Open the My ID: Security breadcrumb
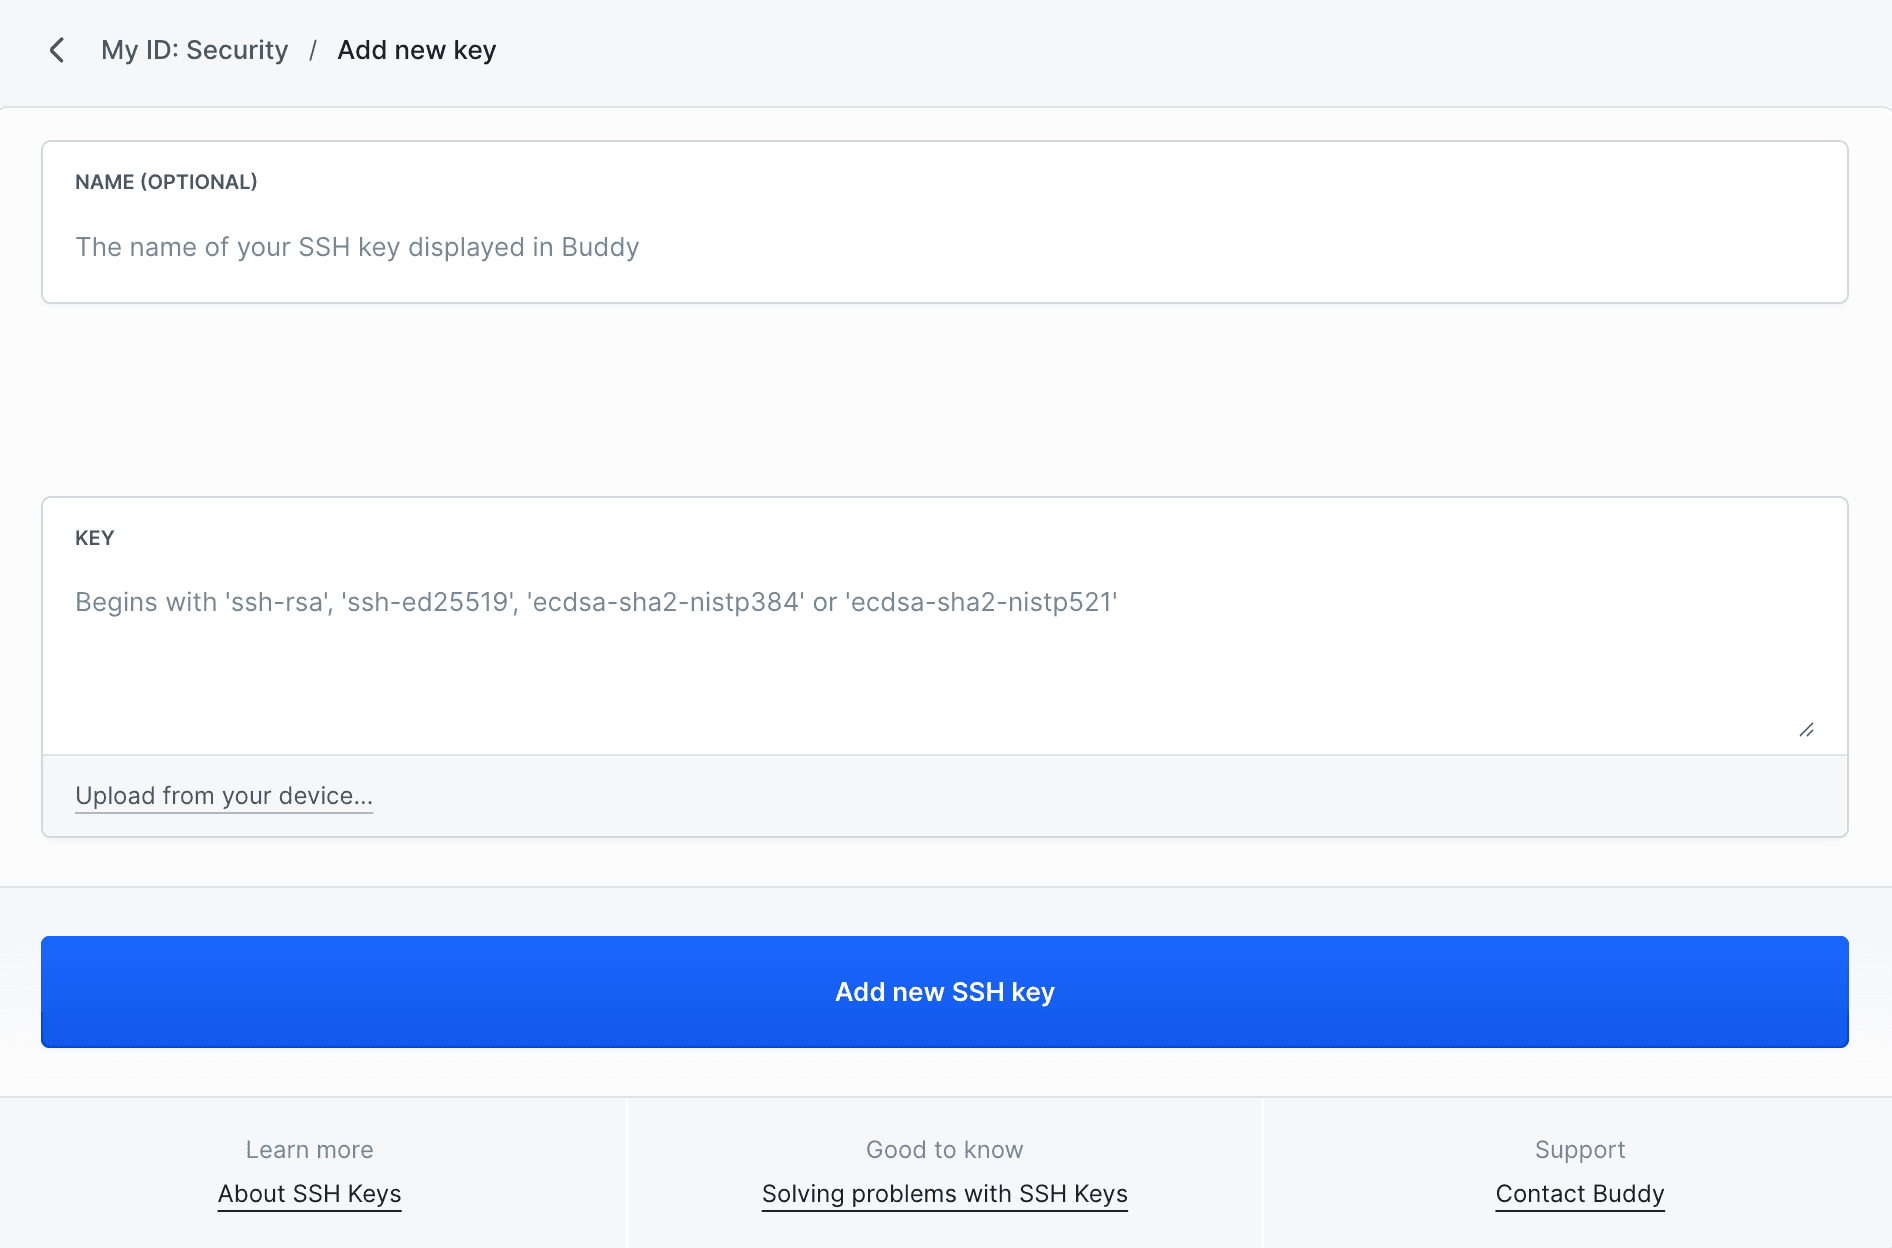 click(194, 50)
